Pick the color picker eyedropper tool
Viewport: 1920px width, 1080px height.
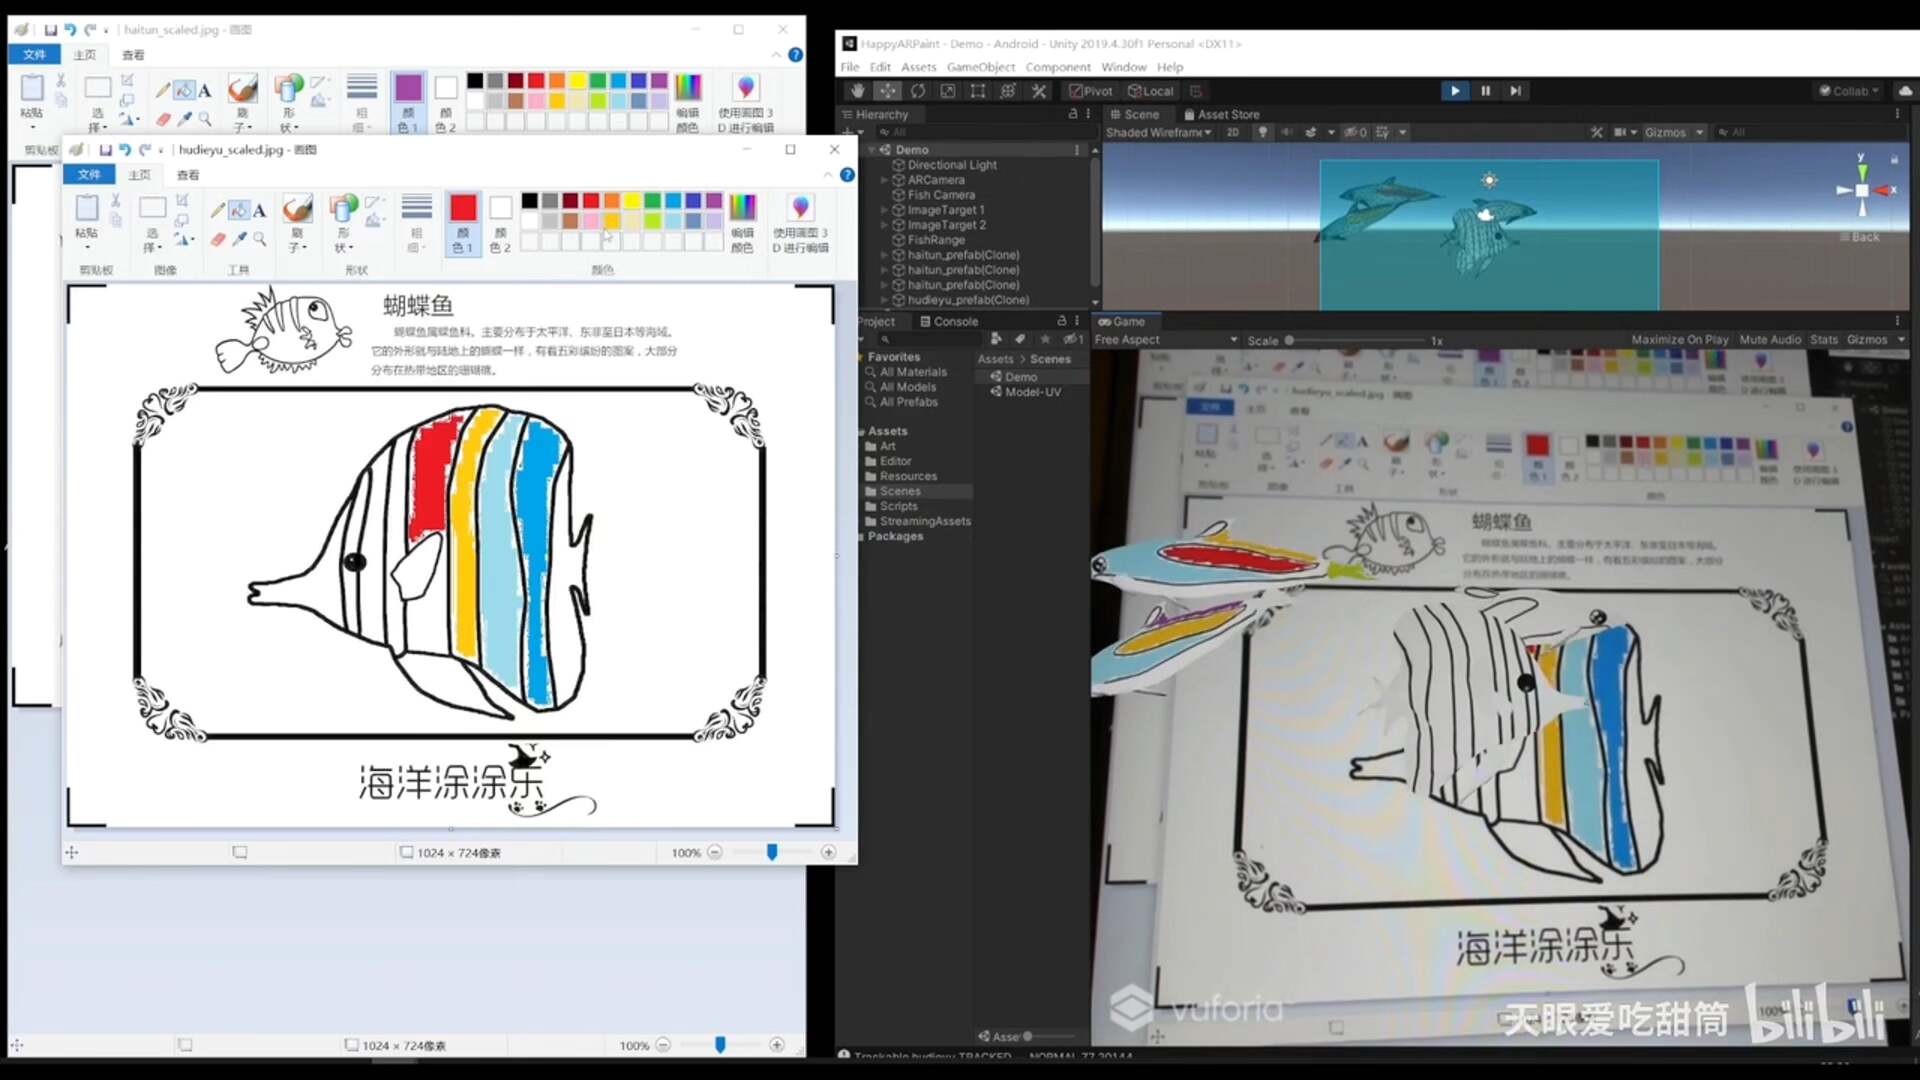239,239
